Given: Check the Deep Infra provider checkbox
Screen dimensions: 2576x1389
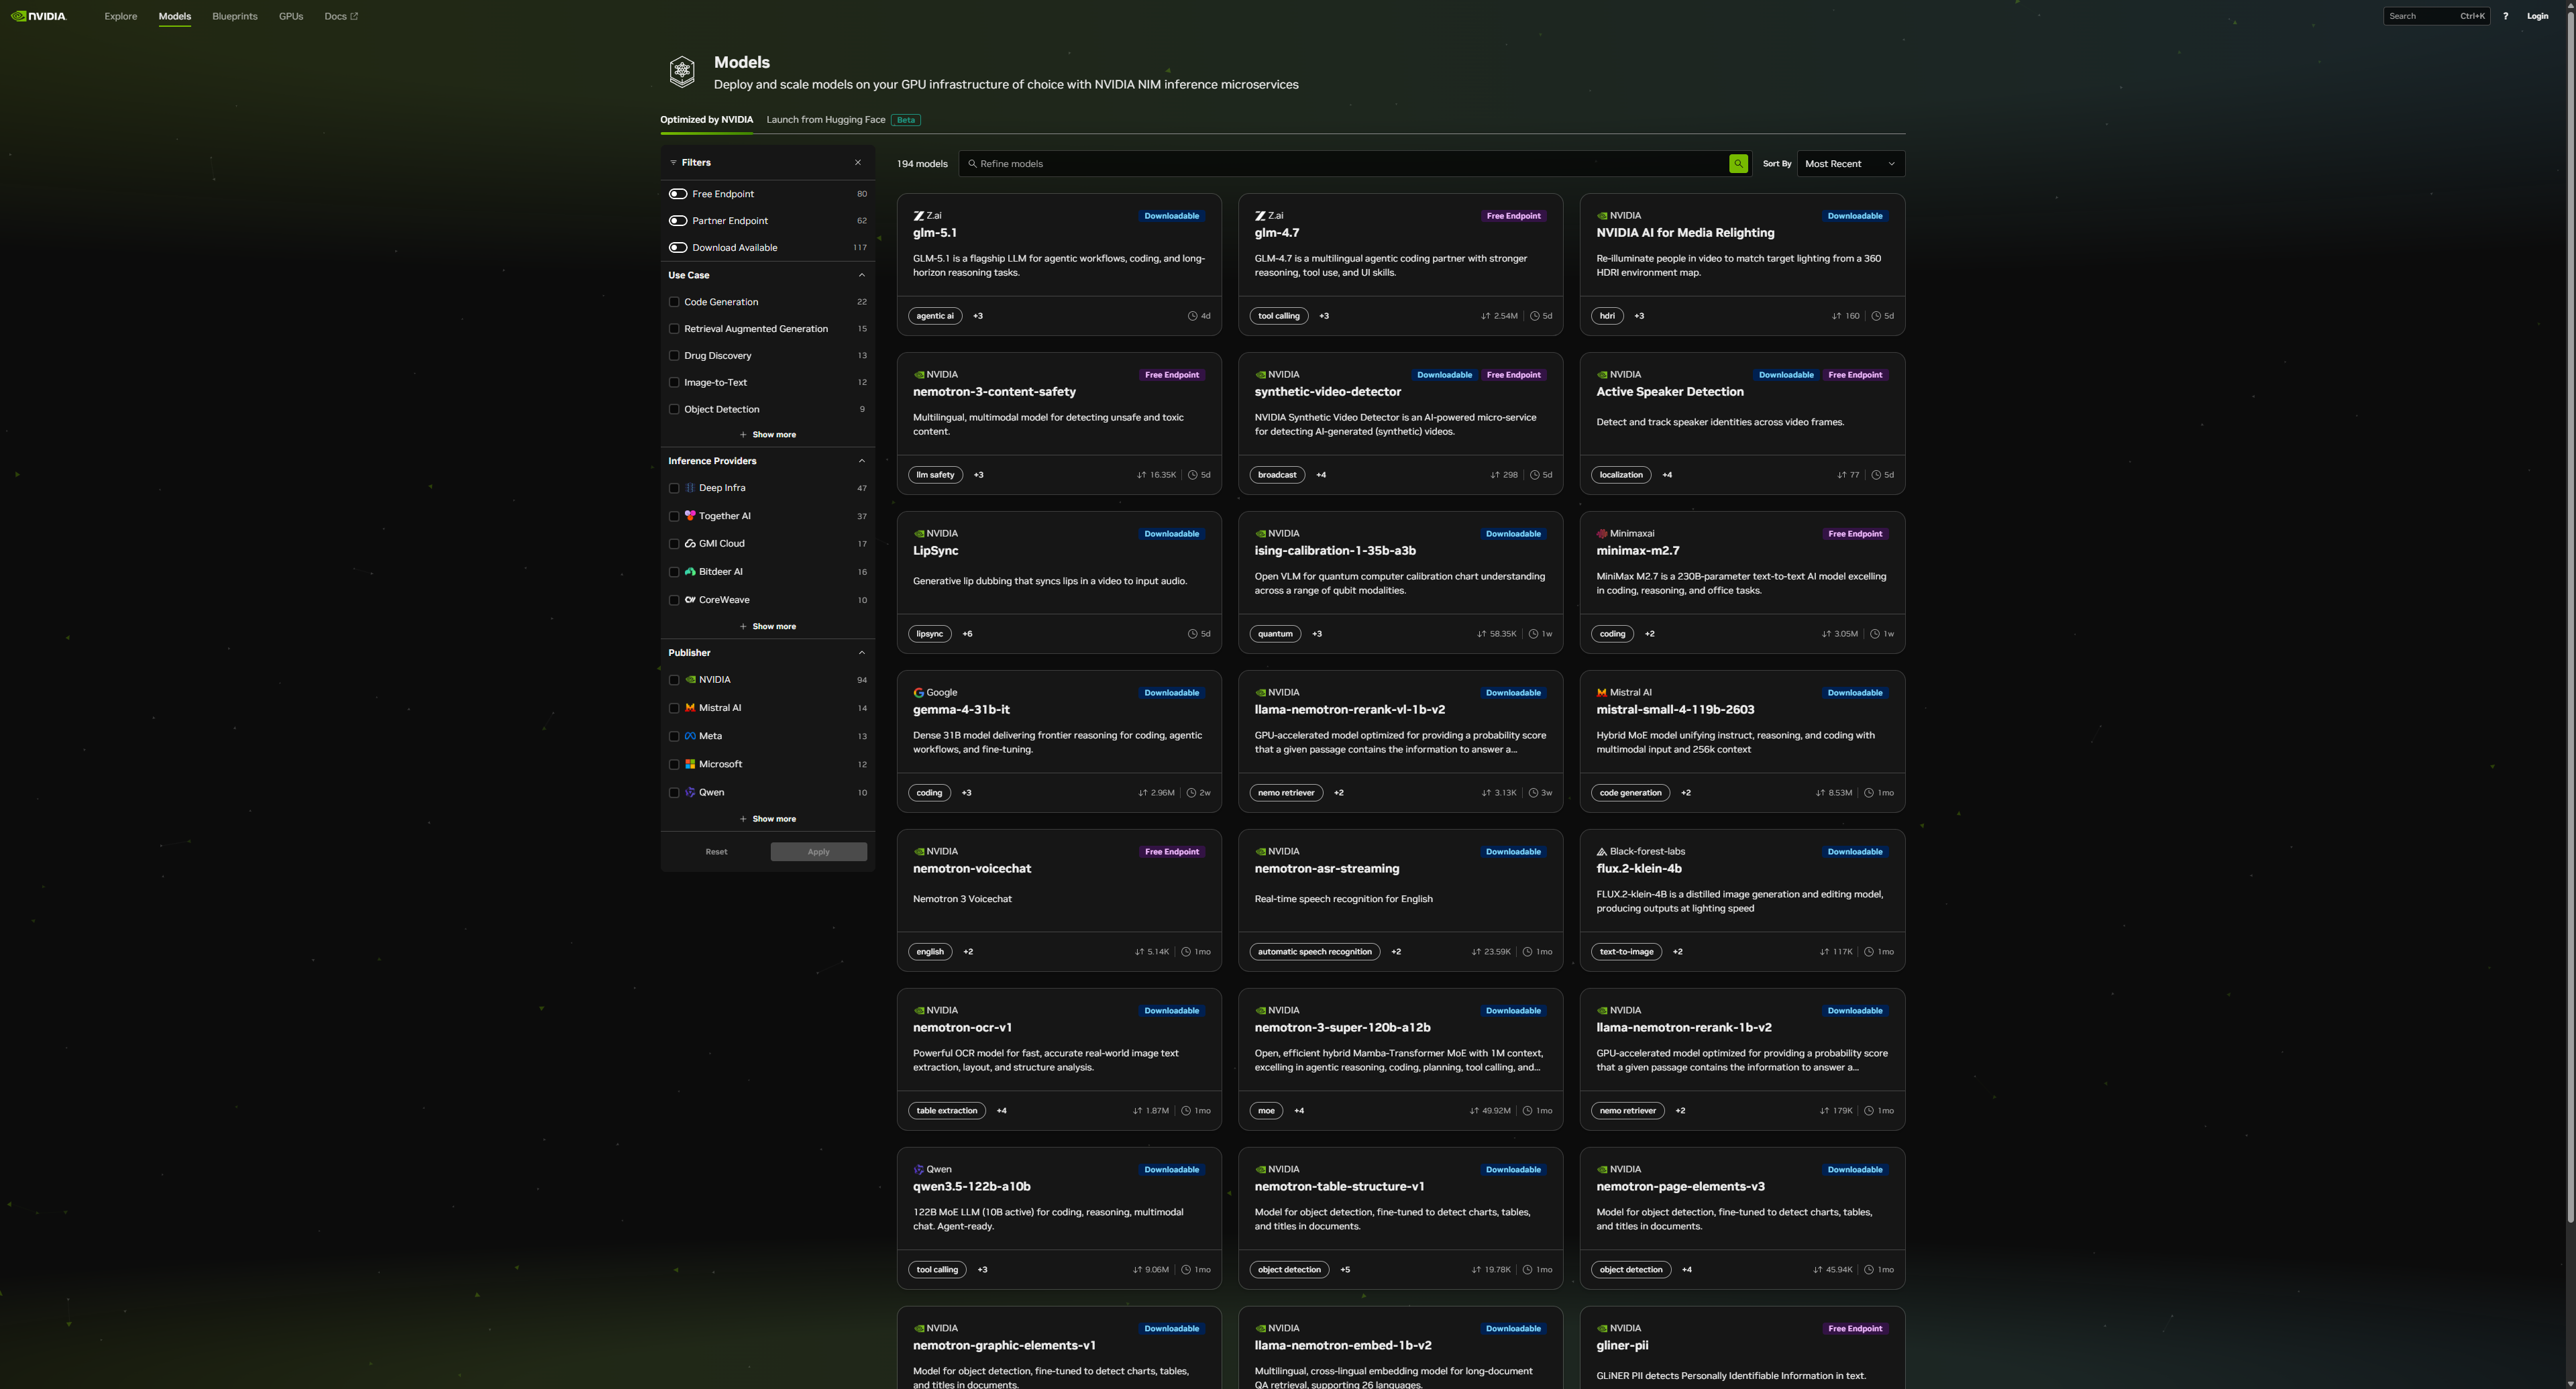Looking at the screenshot, I should [x=674, y=488].
